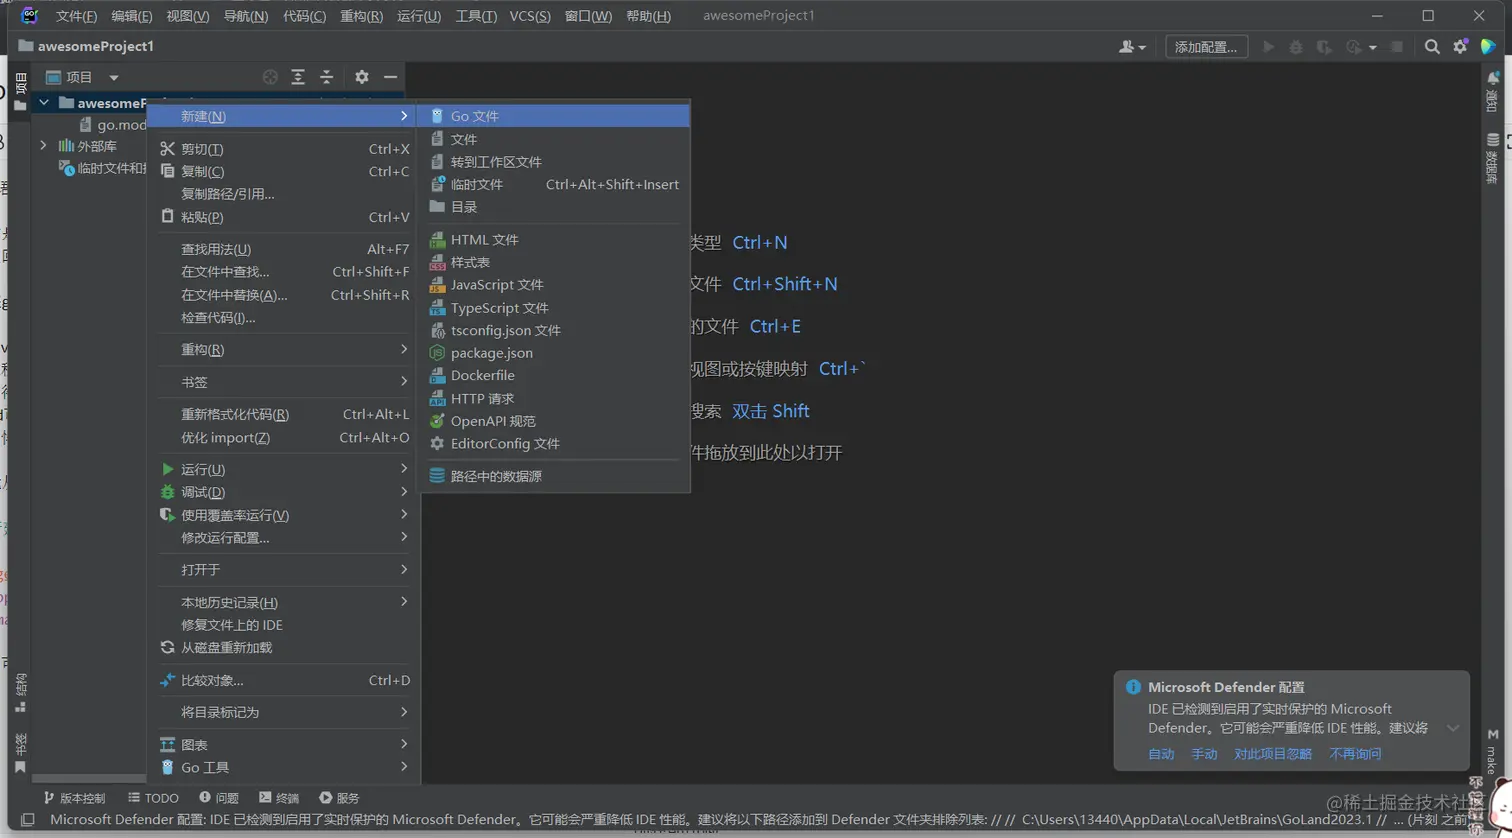Click the 手动 link in Defender notification

click(1205, 754)
